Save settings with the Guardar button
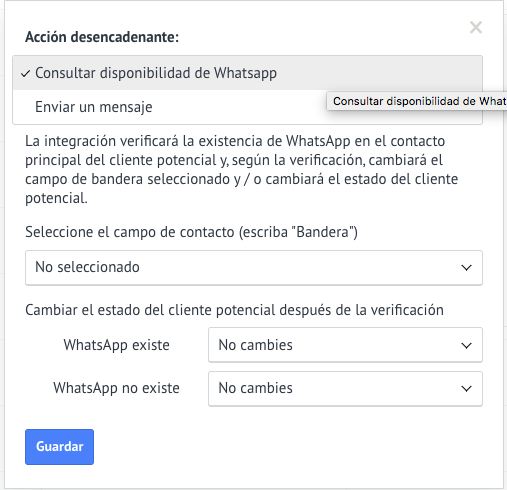 coord(59,447)
